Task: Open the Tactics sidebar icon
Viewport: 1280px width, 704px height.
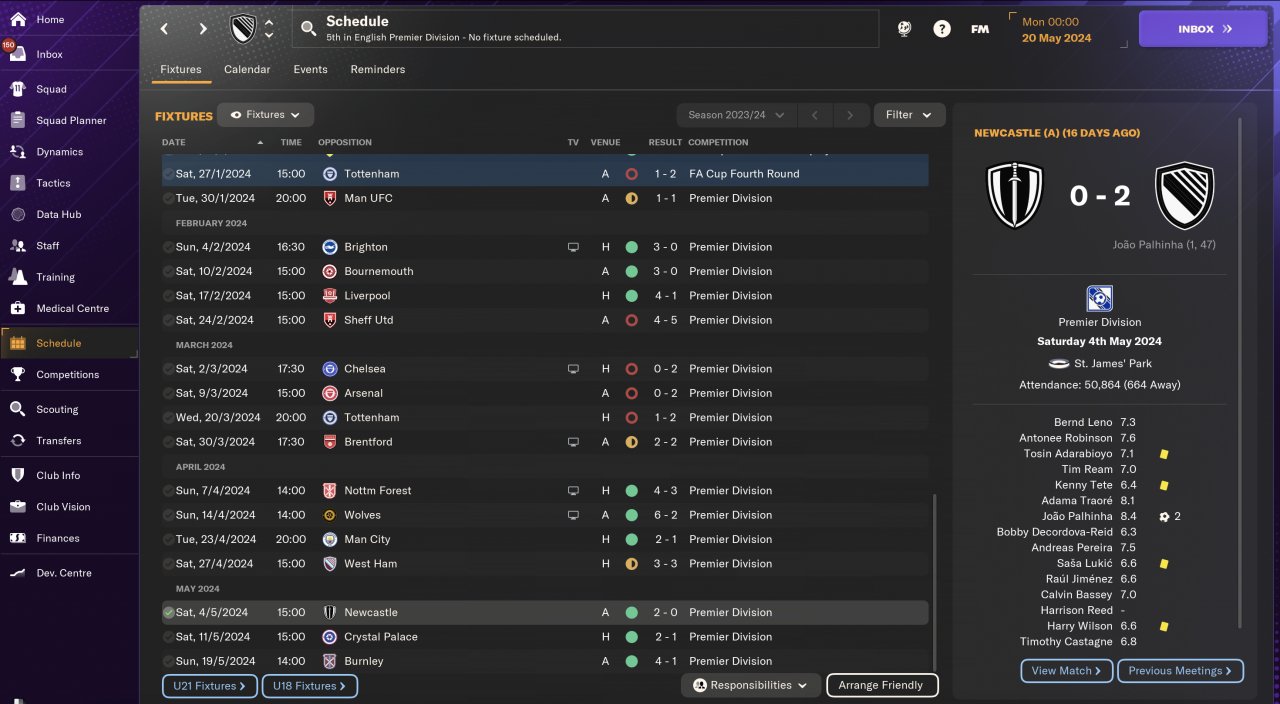Action: coord(17,183)
